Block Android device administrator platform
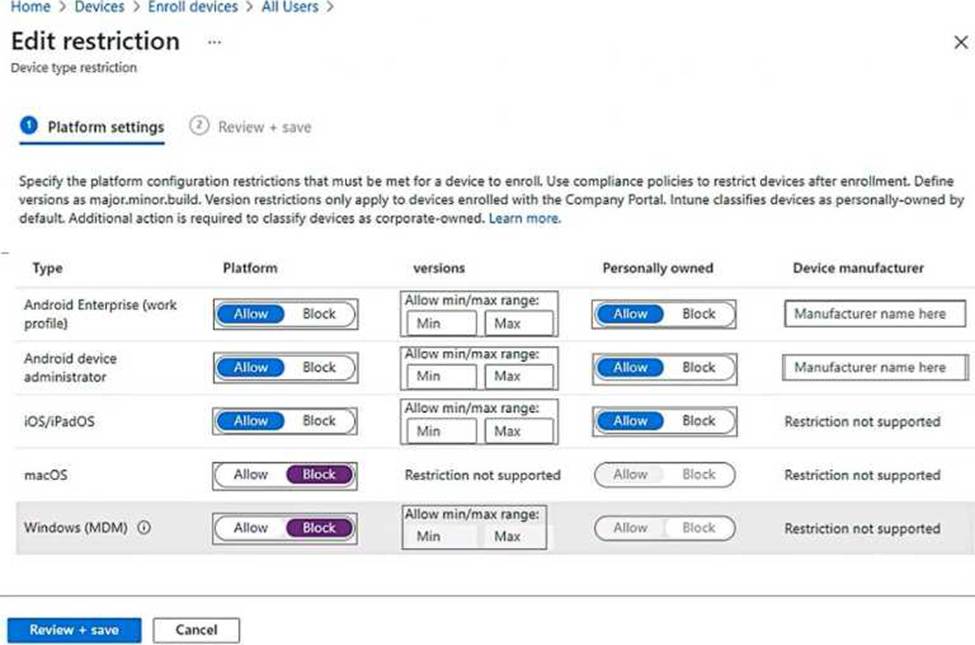This screenshot has height=645, width=975. pyautogui.click(x=319, y=368)
